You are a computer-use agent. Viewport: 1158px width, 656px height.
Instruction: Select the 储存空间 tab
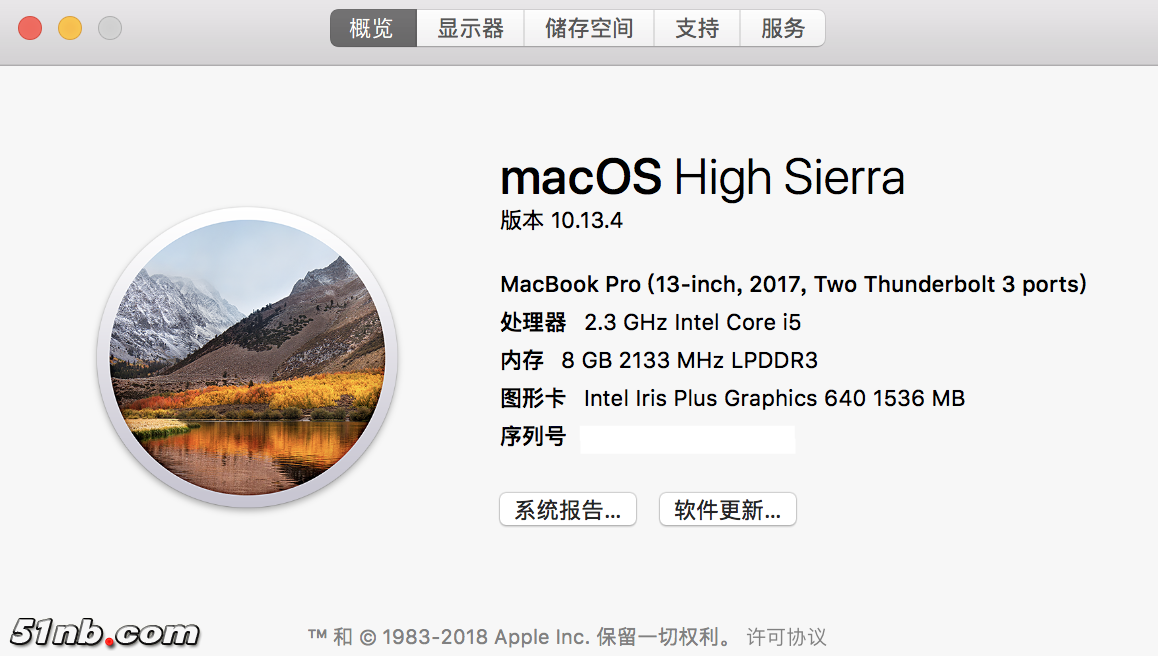[589, 29]
